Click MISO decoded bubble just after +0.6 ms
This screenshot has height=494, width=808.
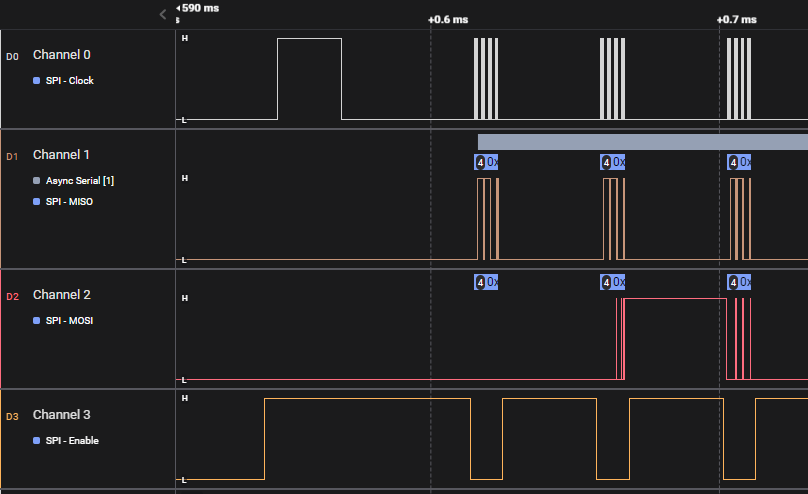[x=486, y=162]
